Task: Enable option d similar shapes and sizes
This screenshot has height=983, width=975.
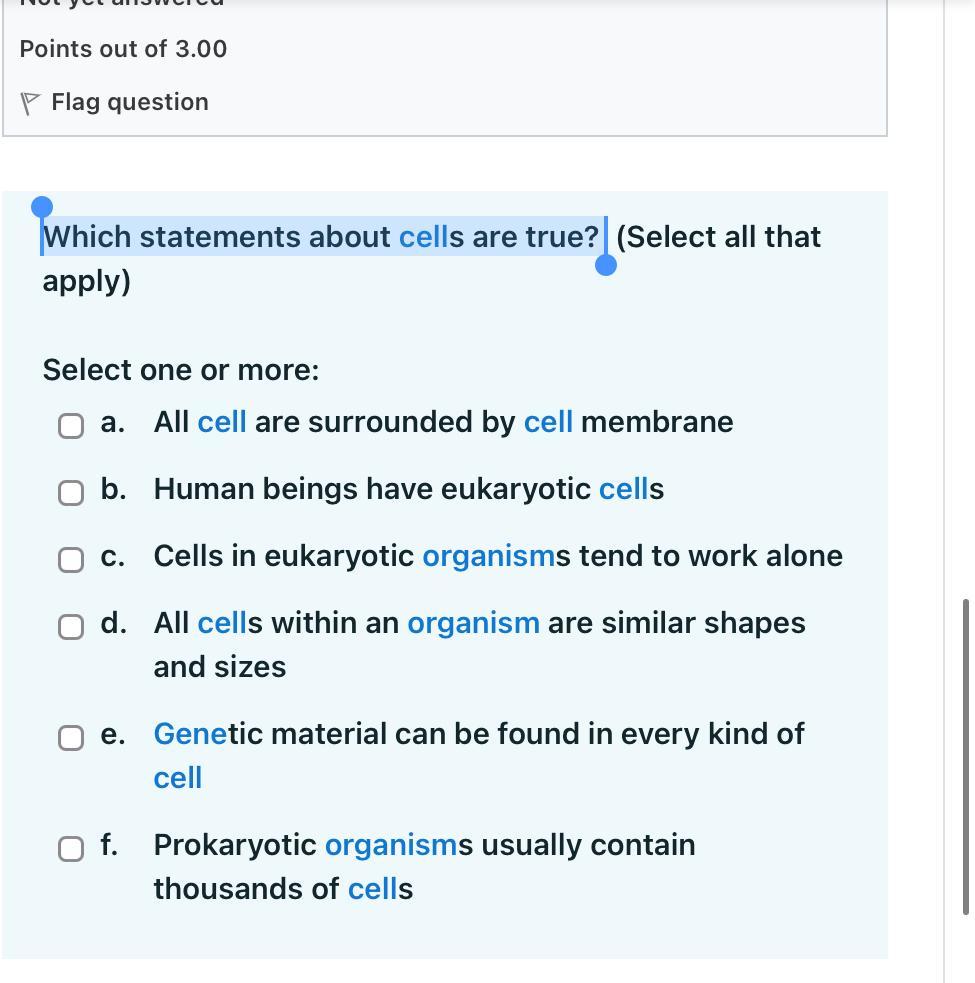Action: 71,627
